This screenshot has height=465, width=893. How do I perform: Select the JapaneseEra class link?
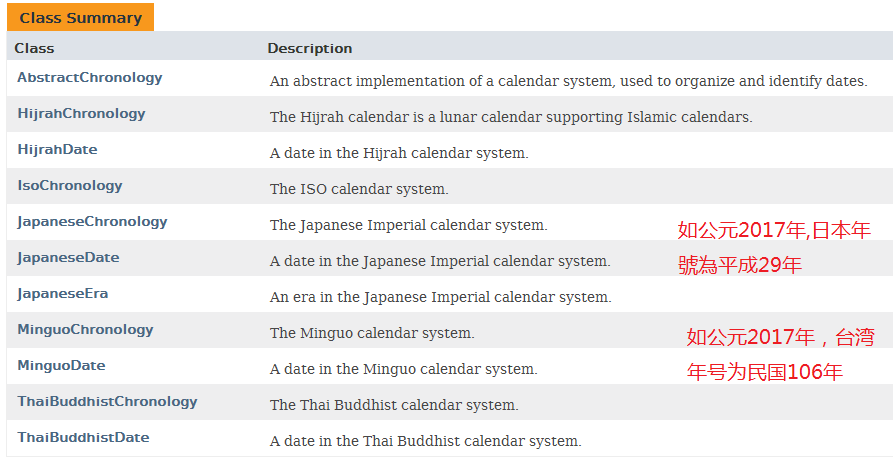(x=62, y=293)
